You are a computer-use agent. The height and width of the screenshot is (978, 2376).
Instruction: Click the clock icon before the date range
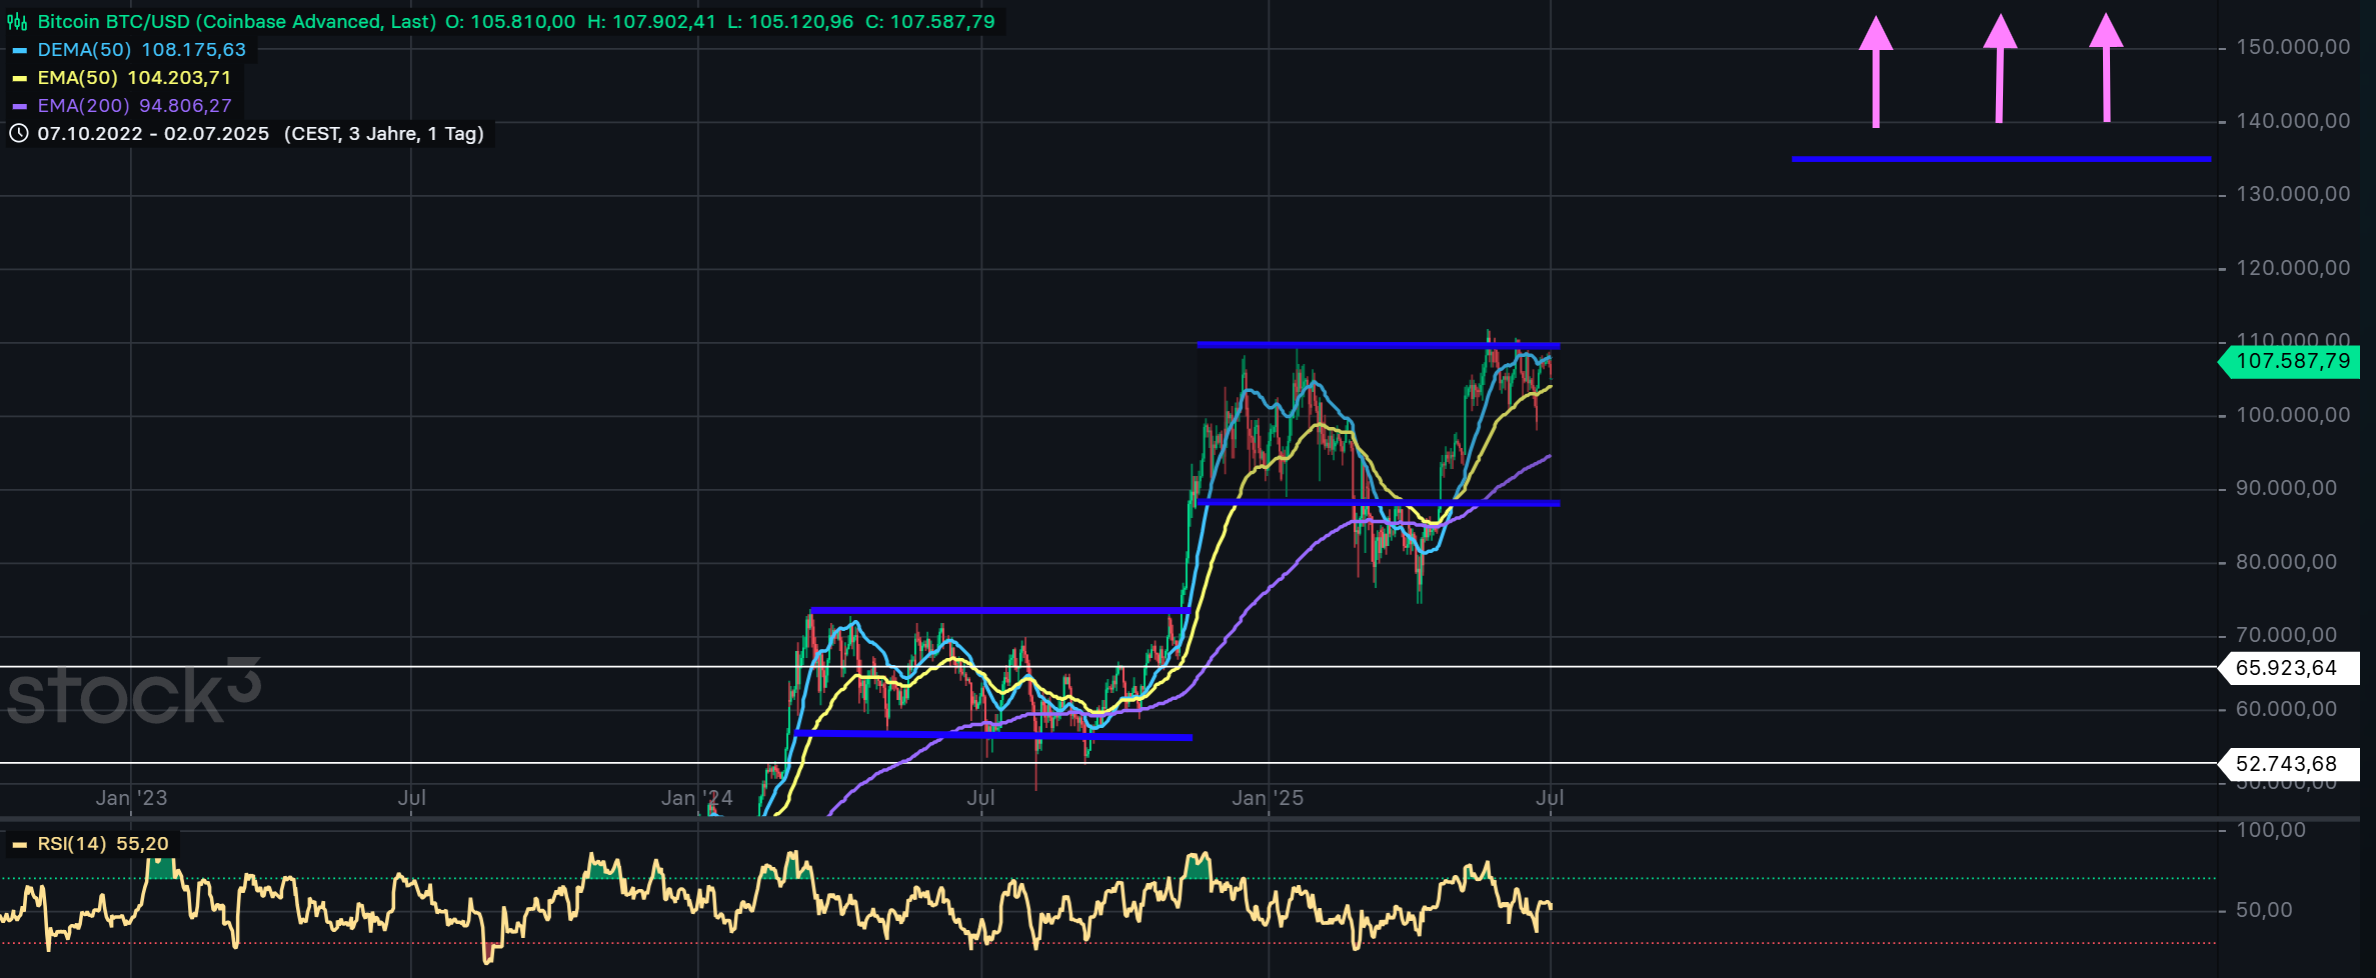click(x=18, y=134)
